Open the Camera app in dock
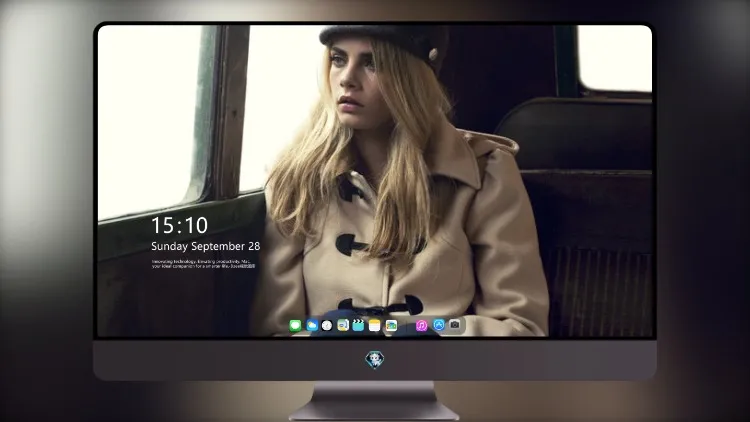This screenshot has height=422, width=750. [x=455, y=325]
